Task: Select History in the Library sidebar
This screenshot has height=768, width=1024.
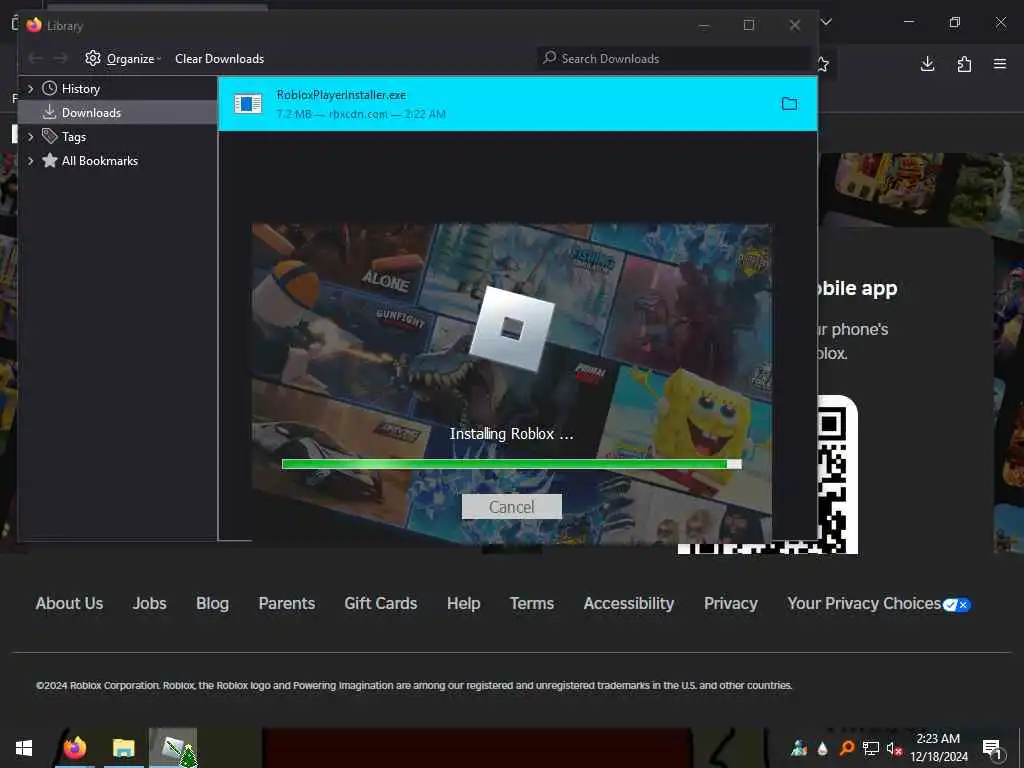Action: coord(80,89)
